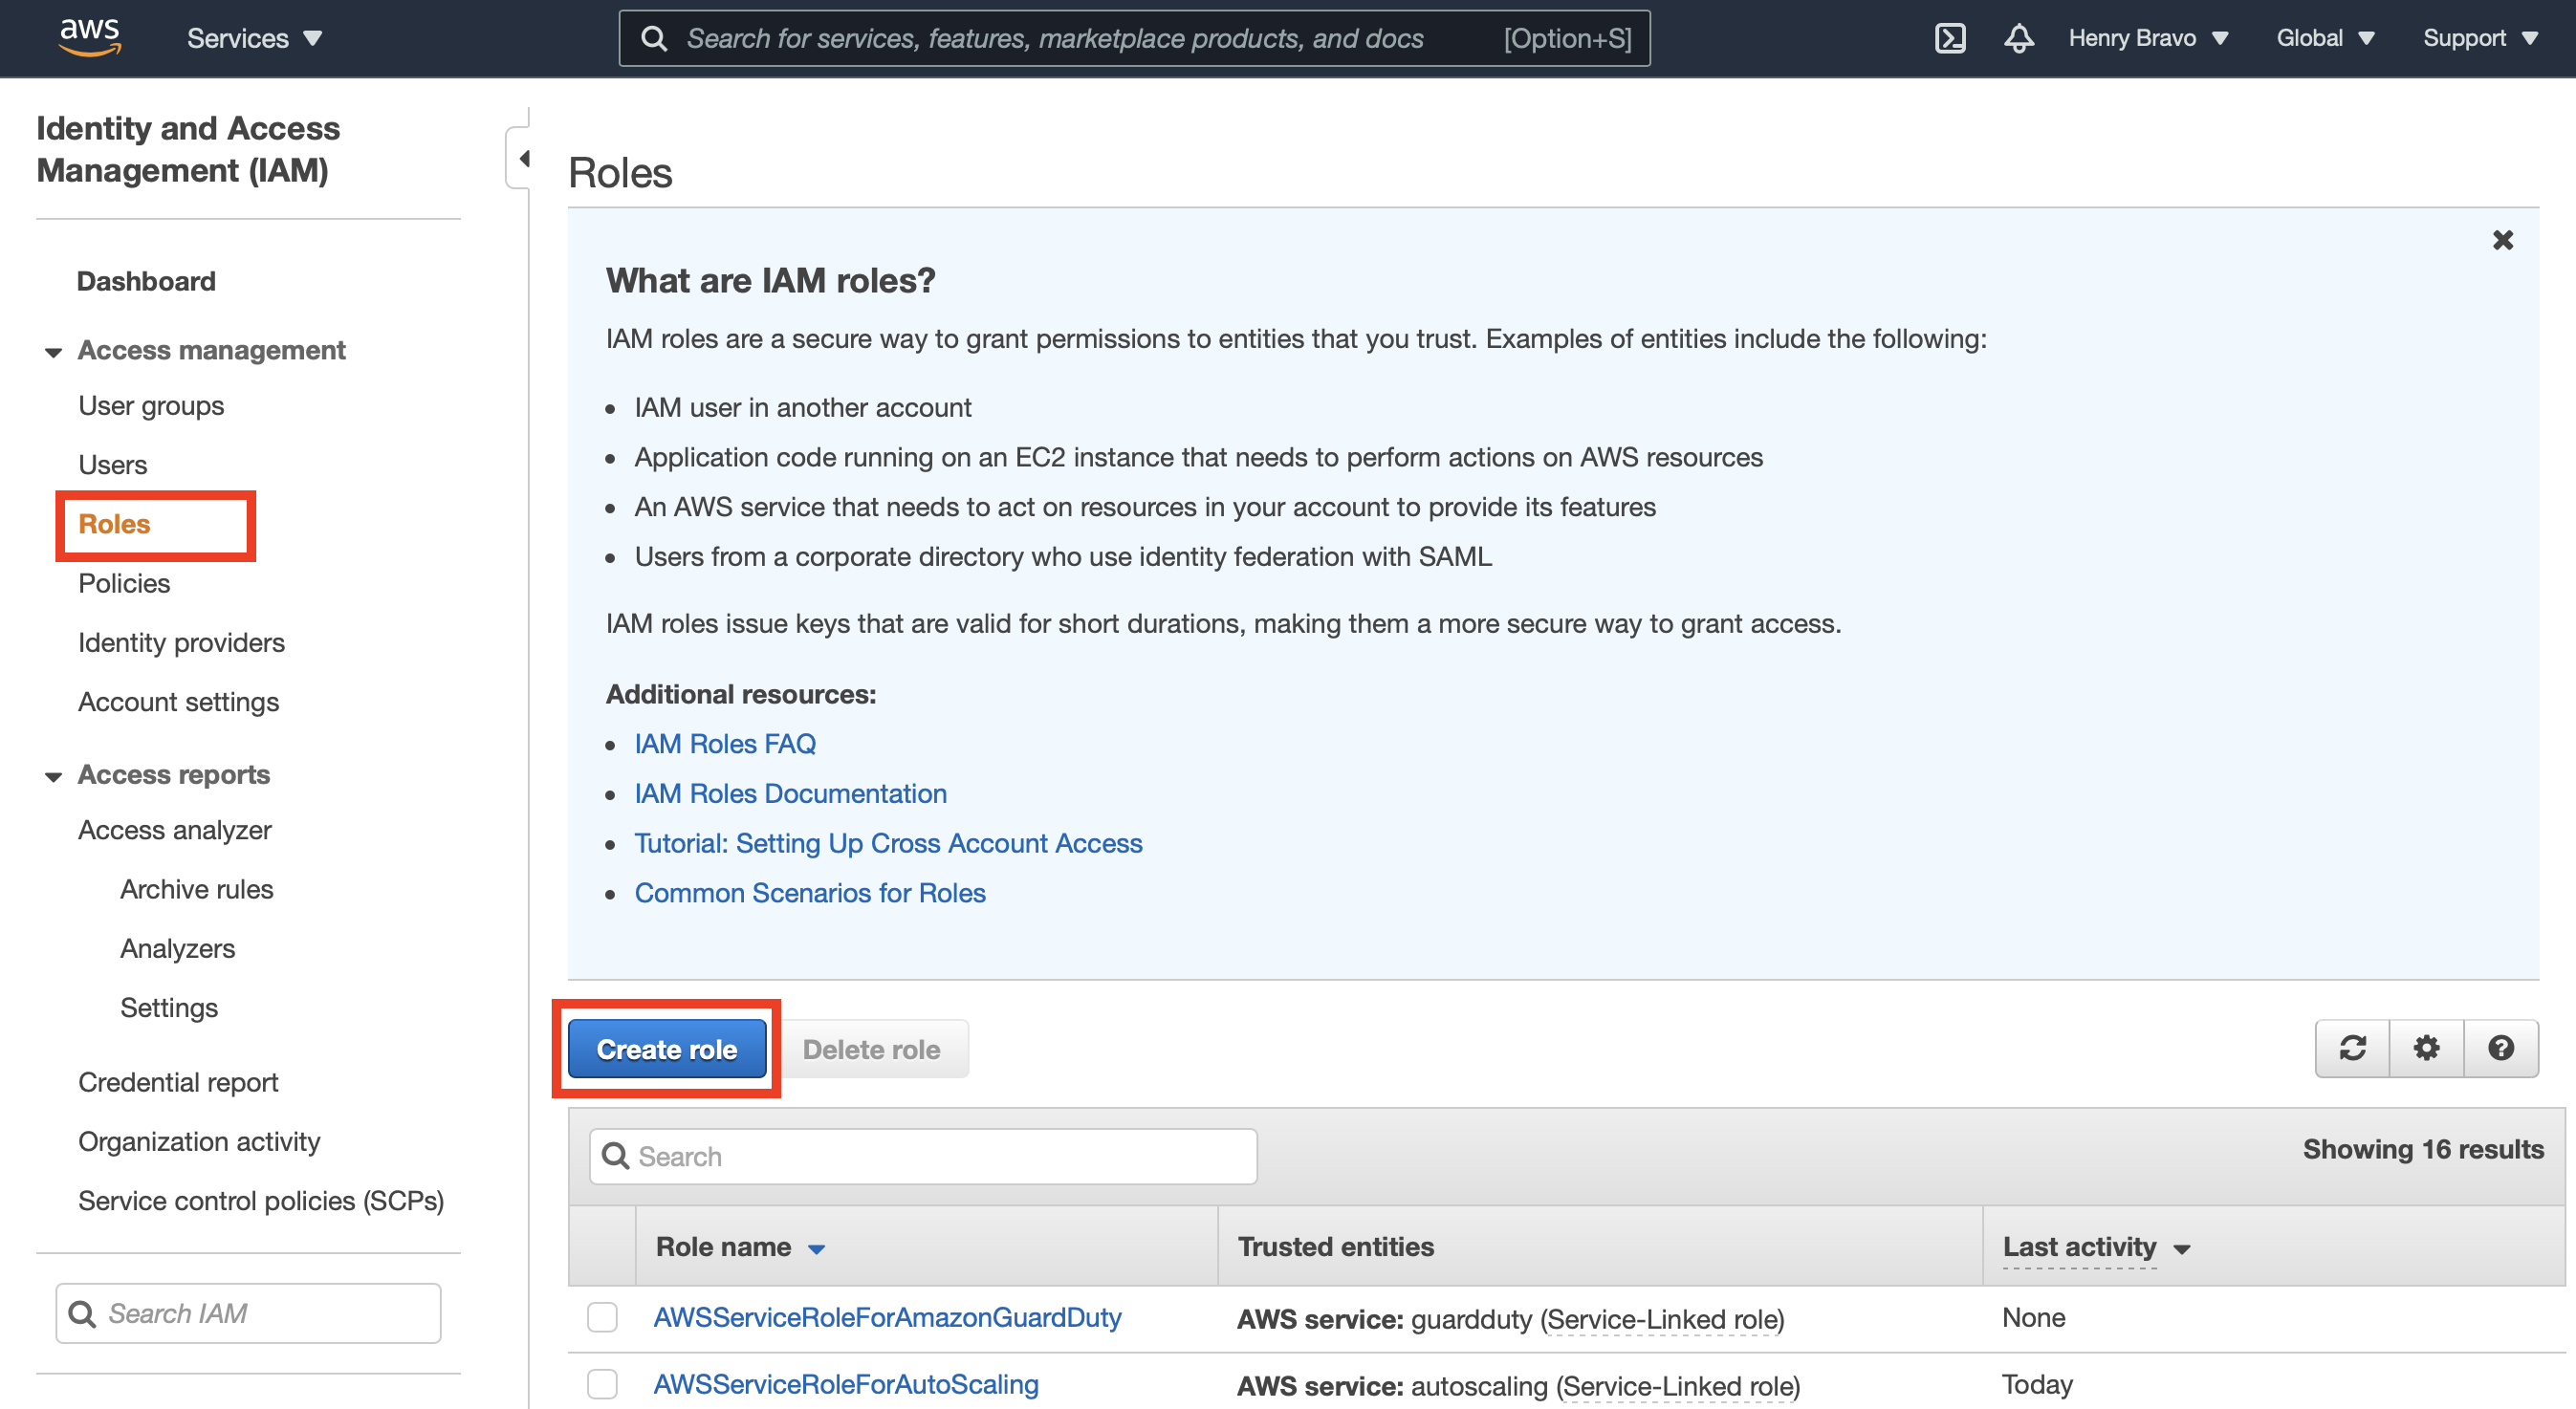Select the AWSServiceRoleForAmazonGuardDuty checkbox
This screenshot has height=1409, width=2576.
click(x=602, y=1317)
